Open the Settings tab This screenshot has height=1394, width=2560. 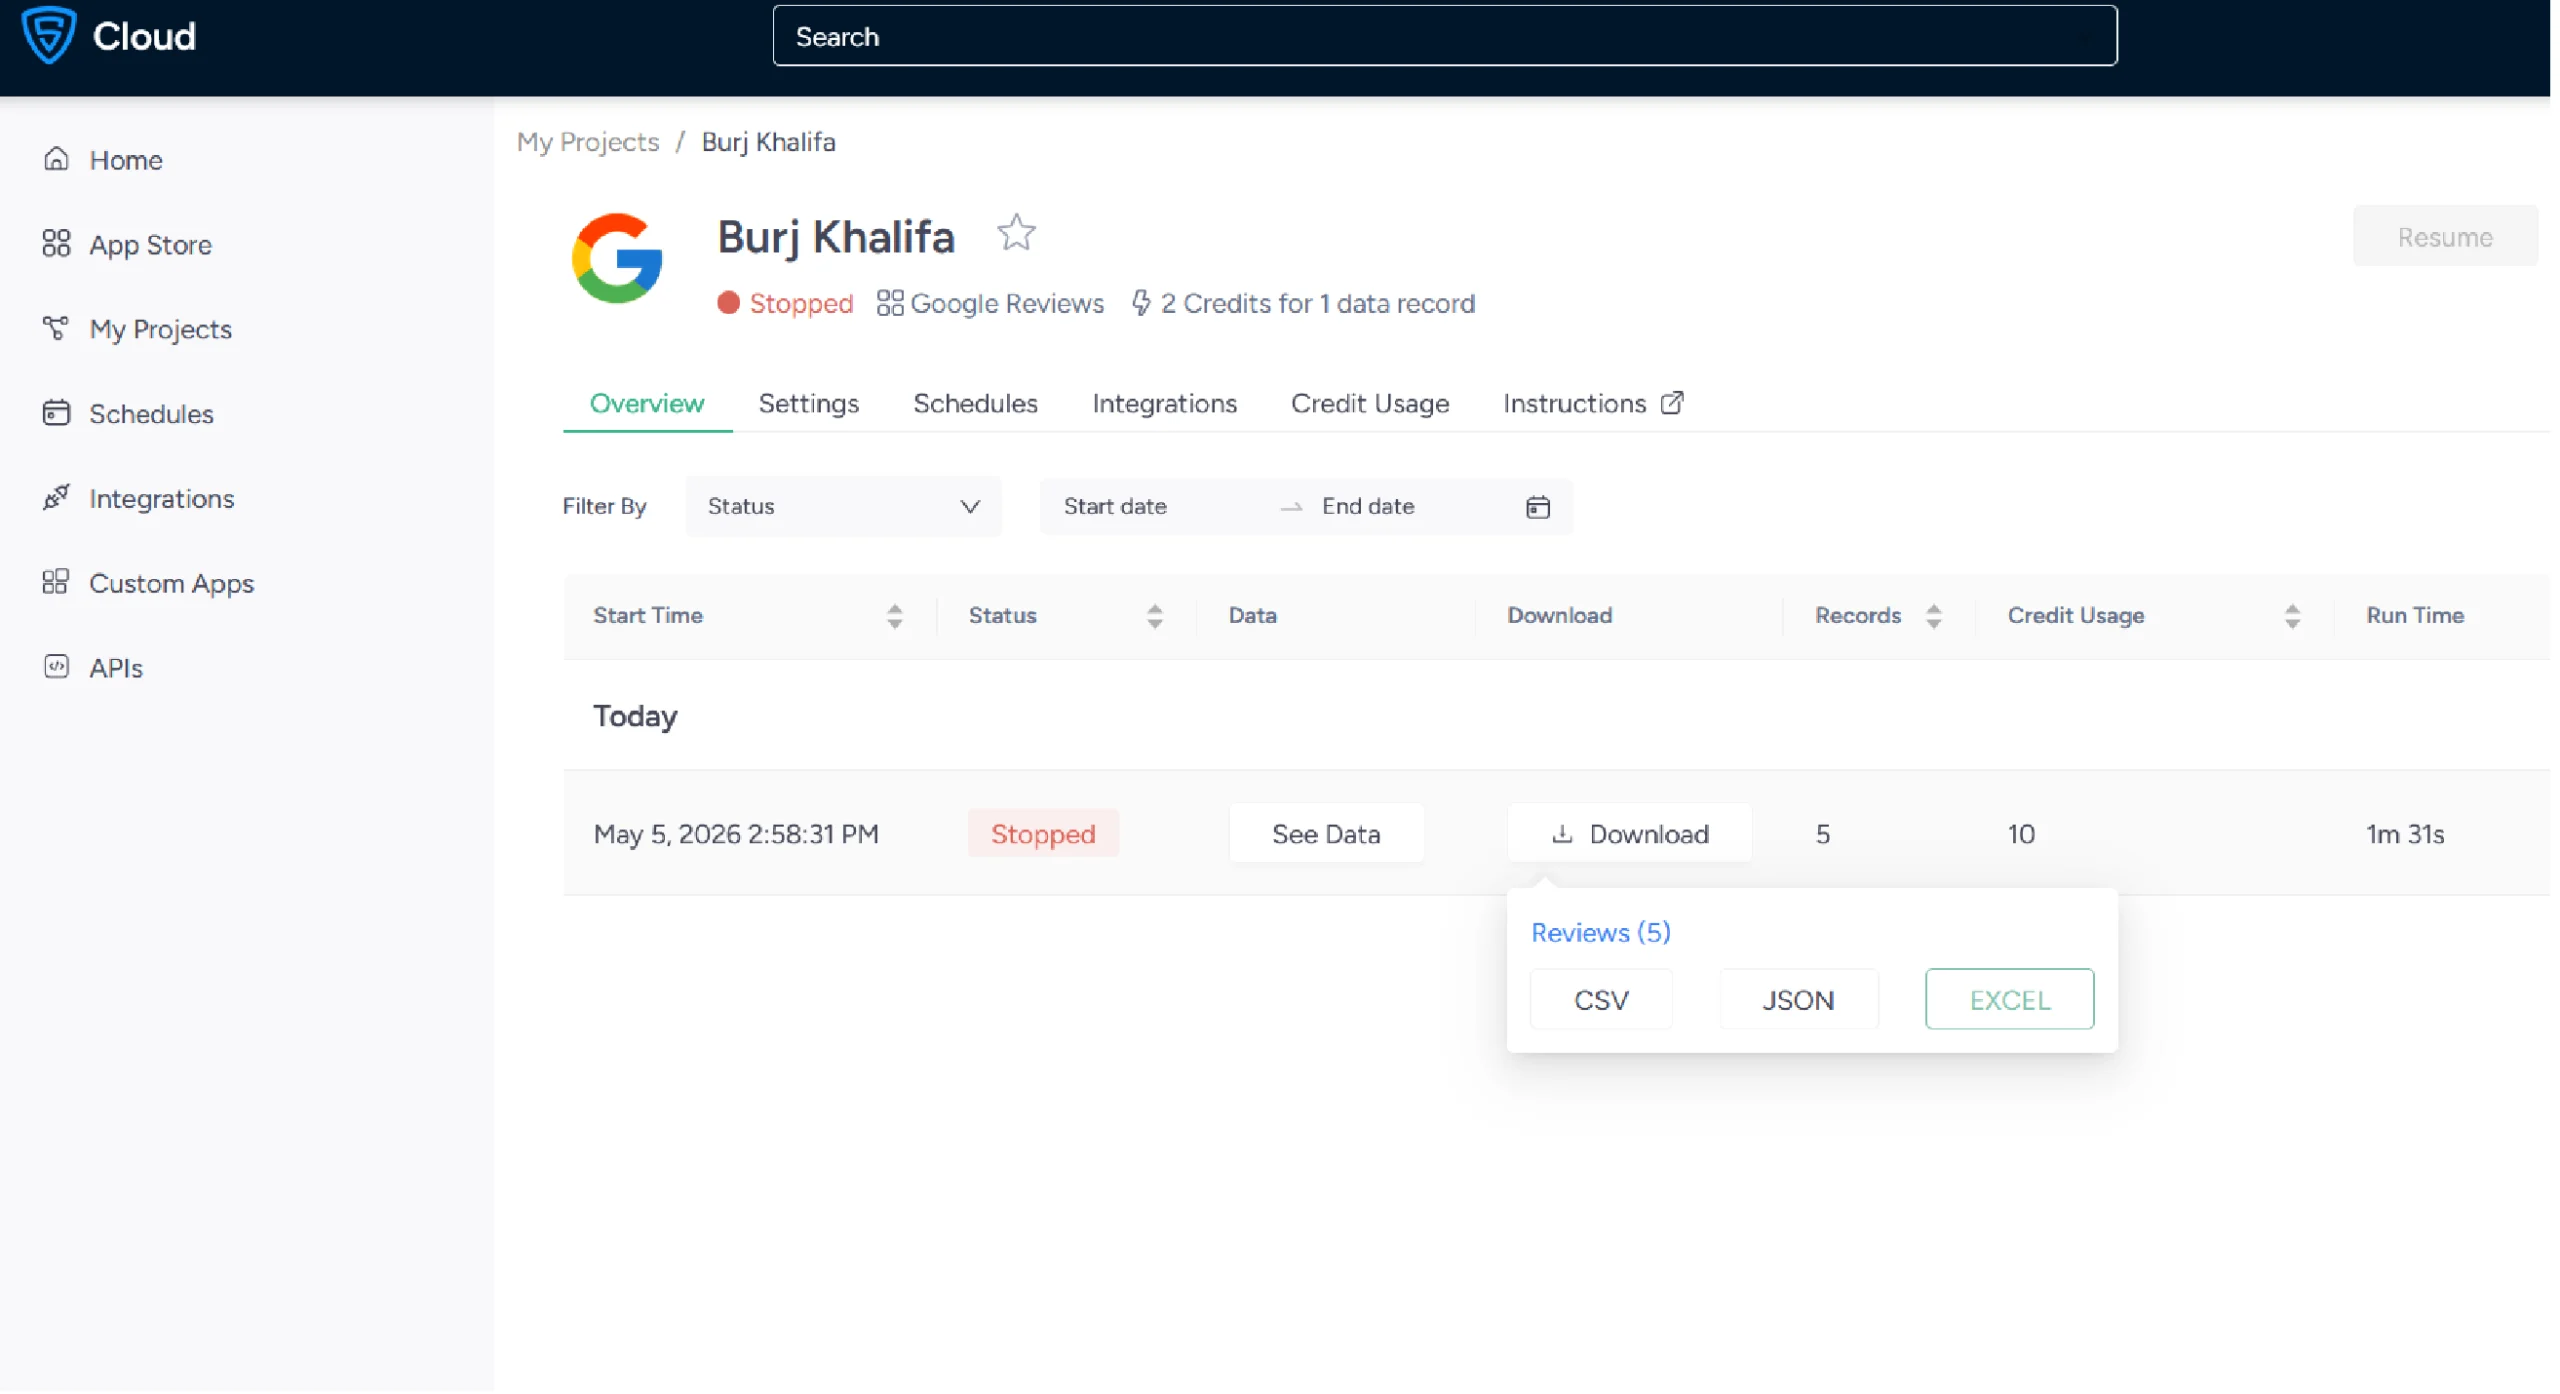(x=808, y=403)
